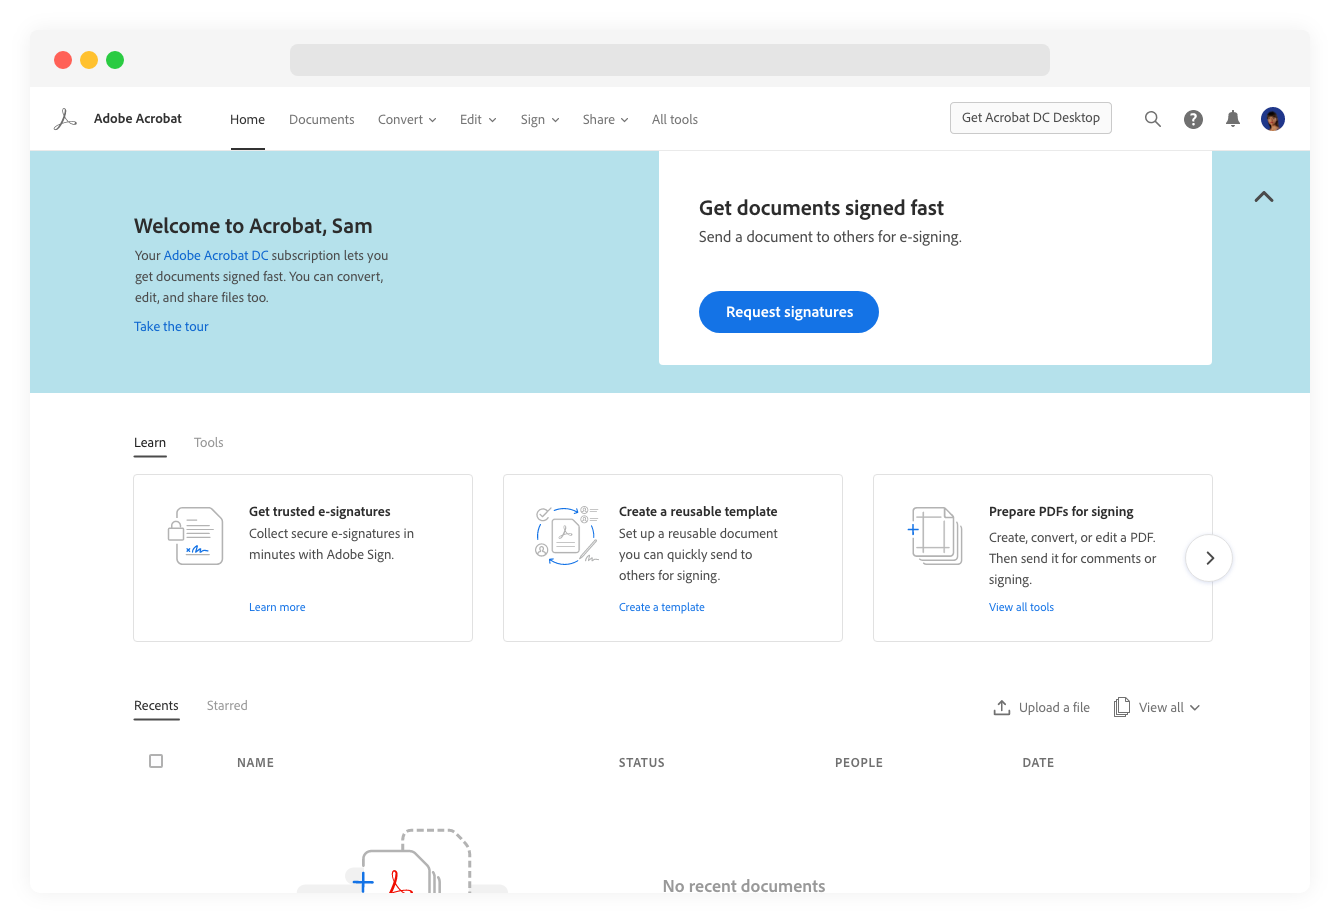1340x923 pixels.
Task: Click the No recent documents text
Action: pos(744,885)
